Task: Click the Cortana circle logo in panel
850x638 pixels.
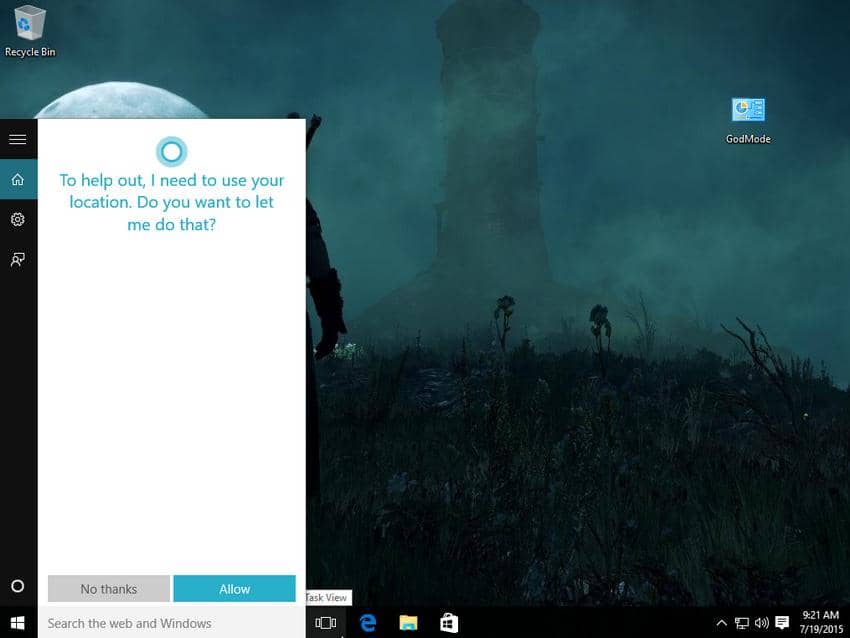Action: click(171, 151)
